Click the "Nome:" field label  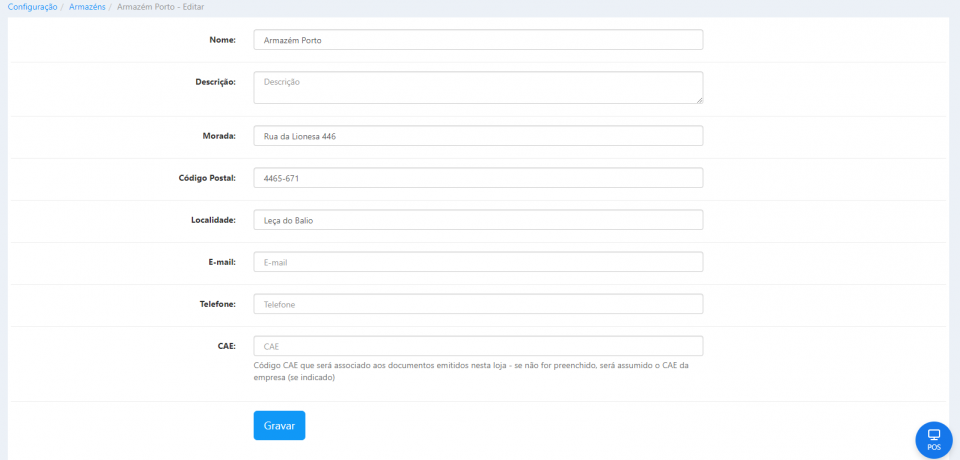(x=223, y=40)
